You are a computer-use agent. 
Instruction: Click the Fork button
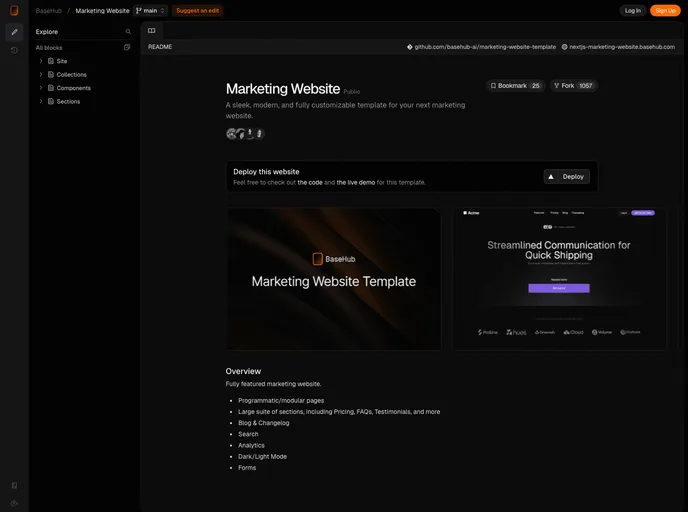573,86
